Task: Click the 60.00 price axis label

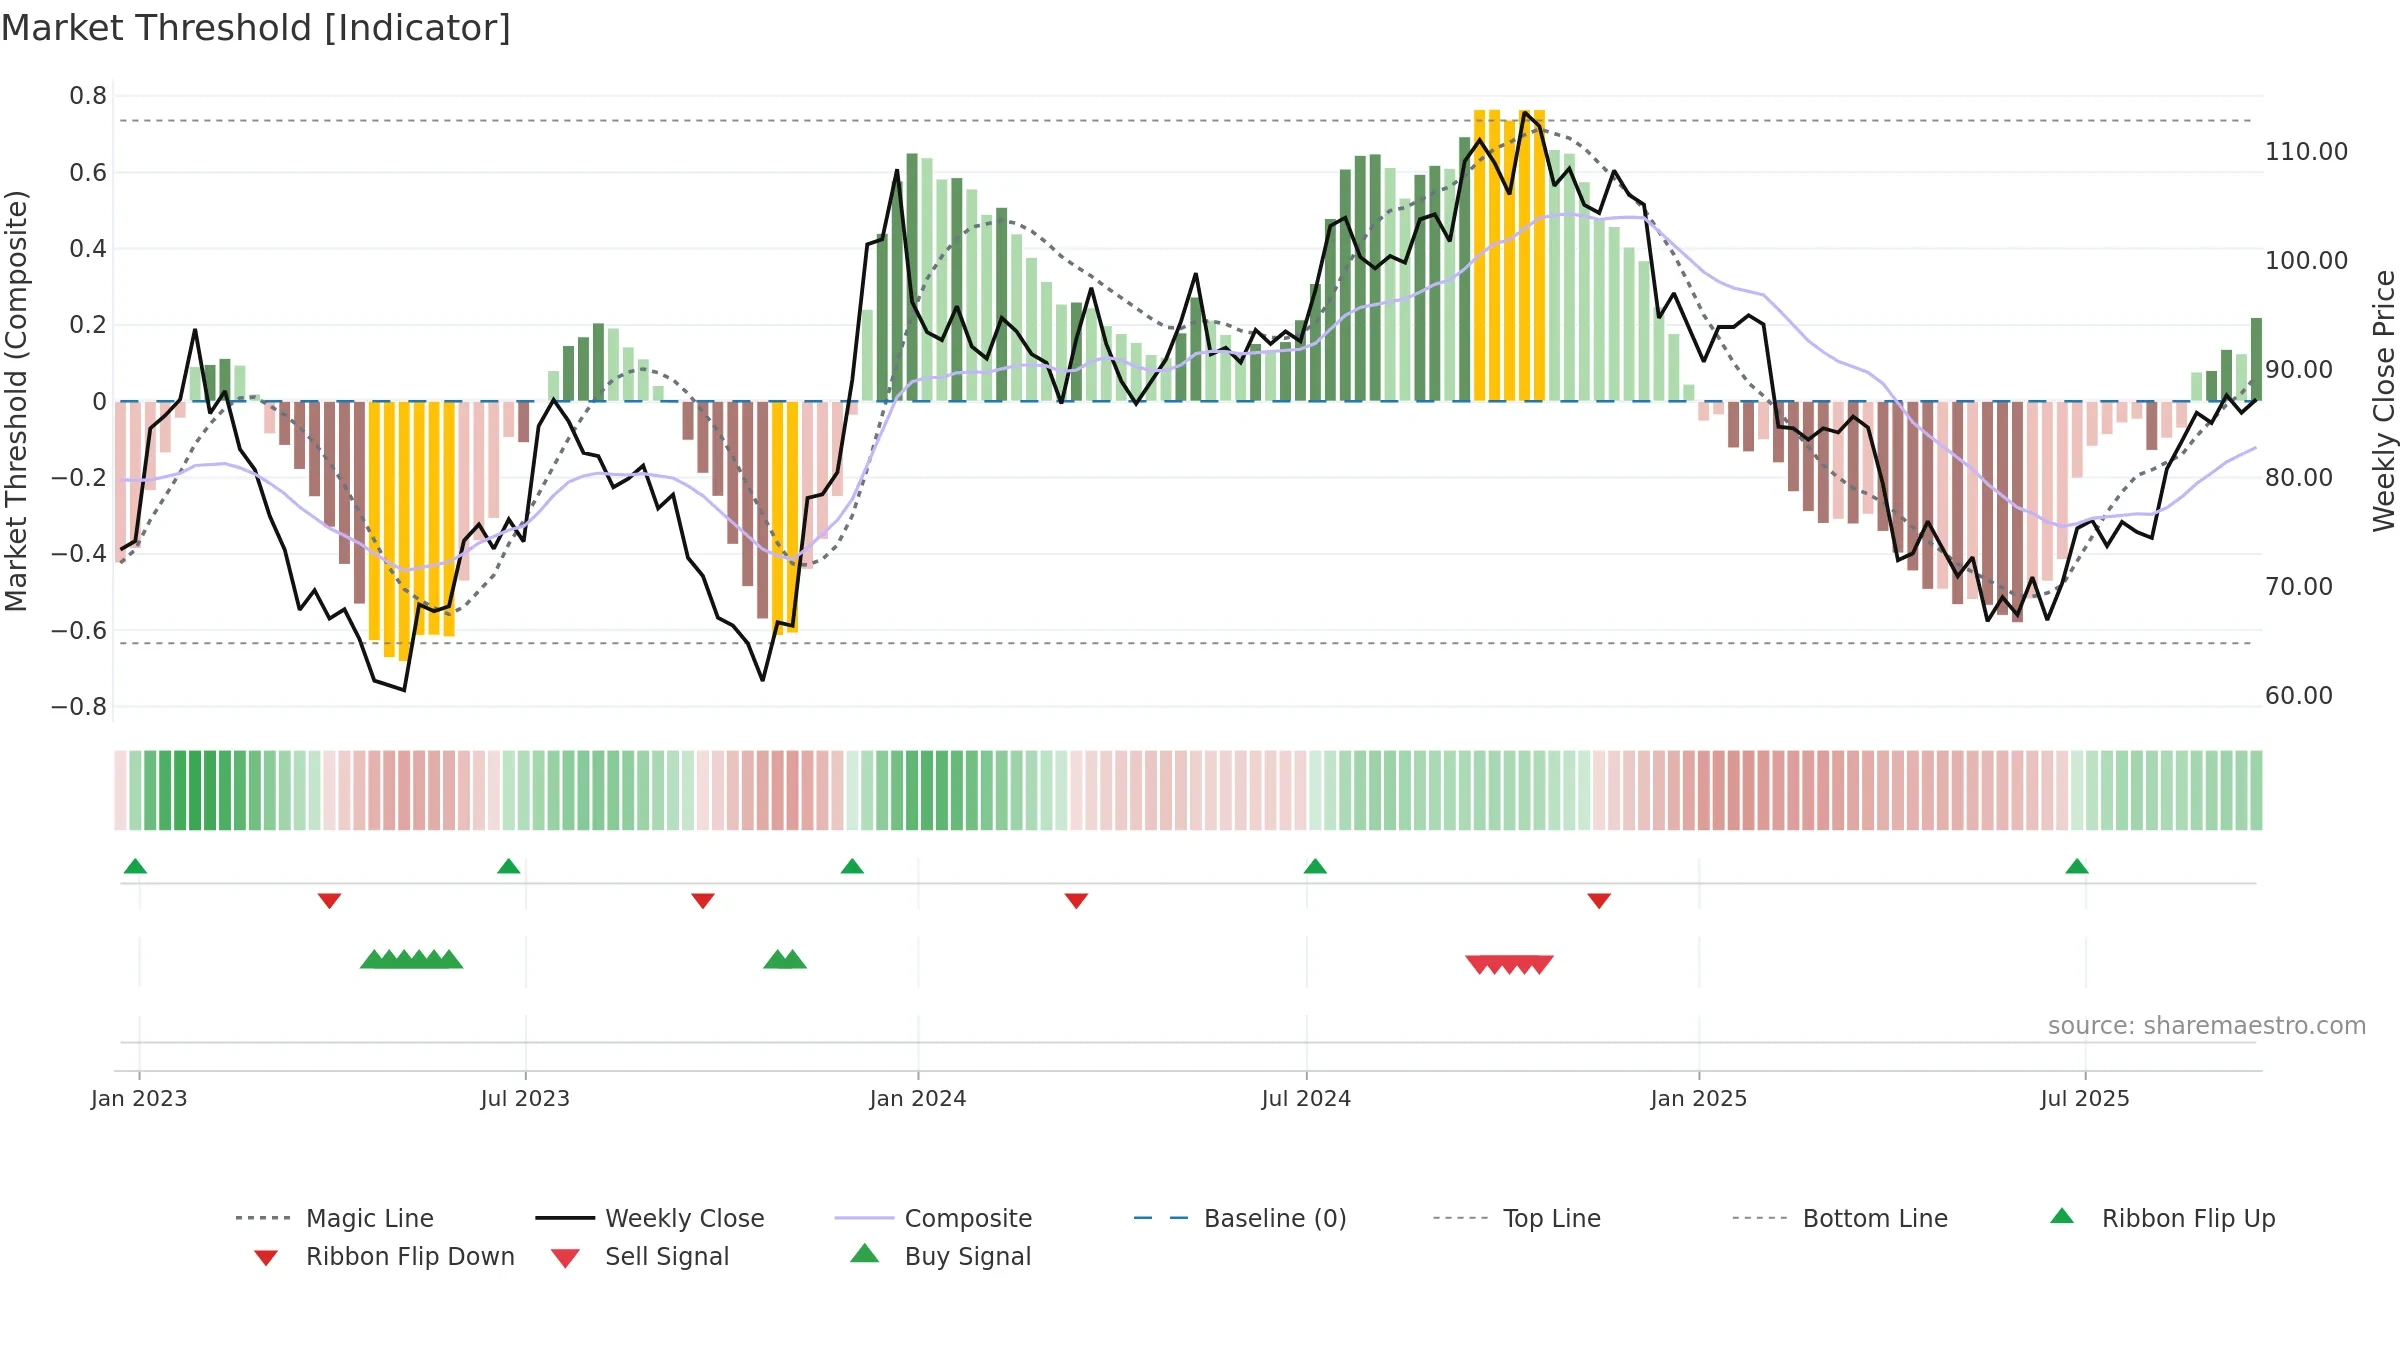Action: pos(2299,696)
